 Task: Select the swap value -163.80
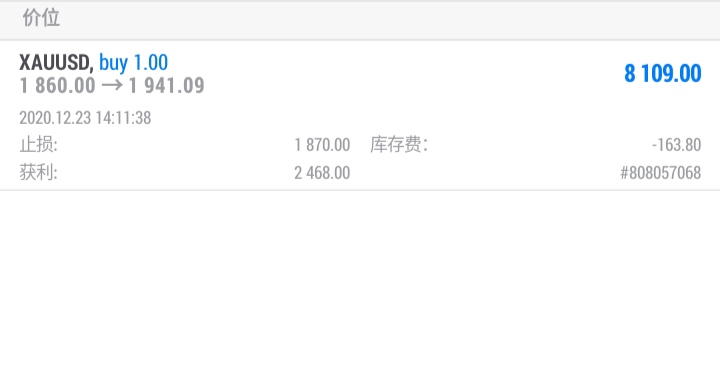[x=676, y=145]
